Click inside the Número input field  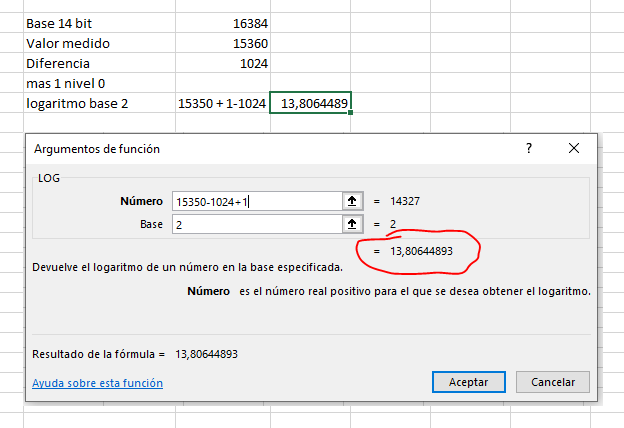click(255, 201)
